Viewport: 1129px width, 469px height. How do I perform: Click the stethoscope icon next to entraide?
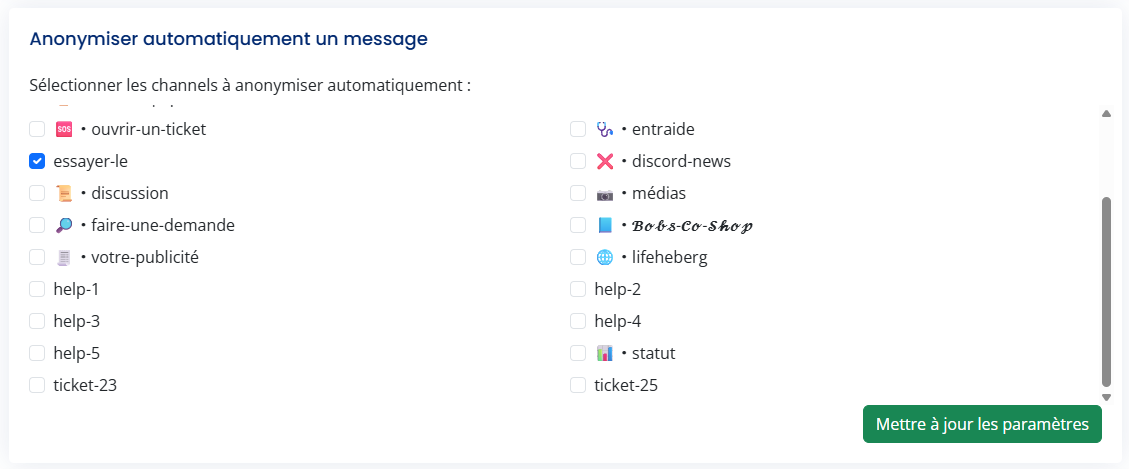point(604,129)
